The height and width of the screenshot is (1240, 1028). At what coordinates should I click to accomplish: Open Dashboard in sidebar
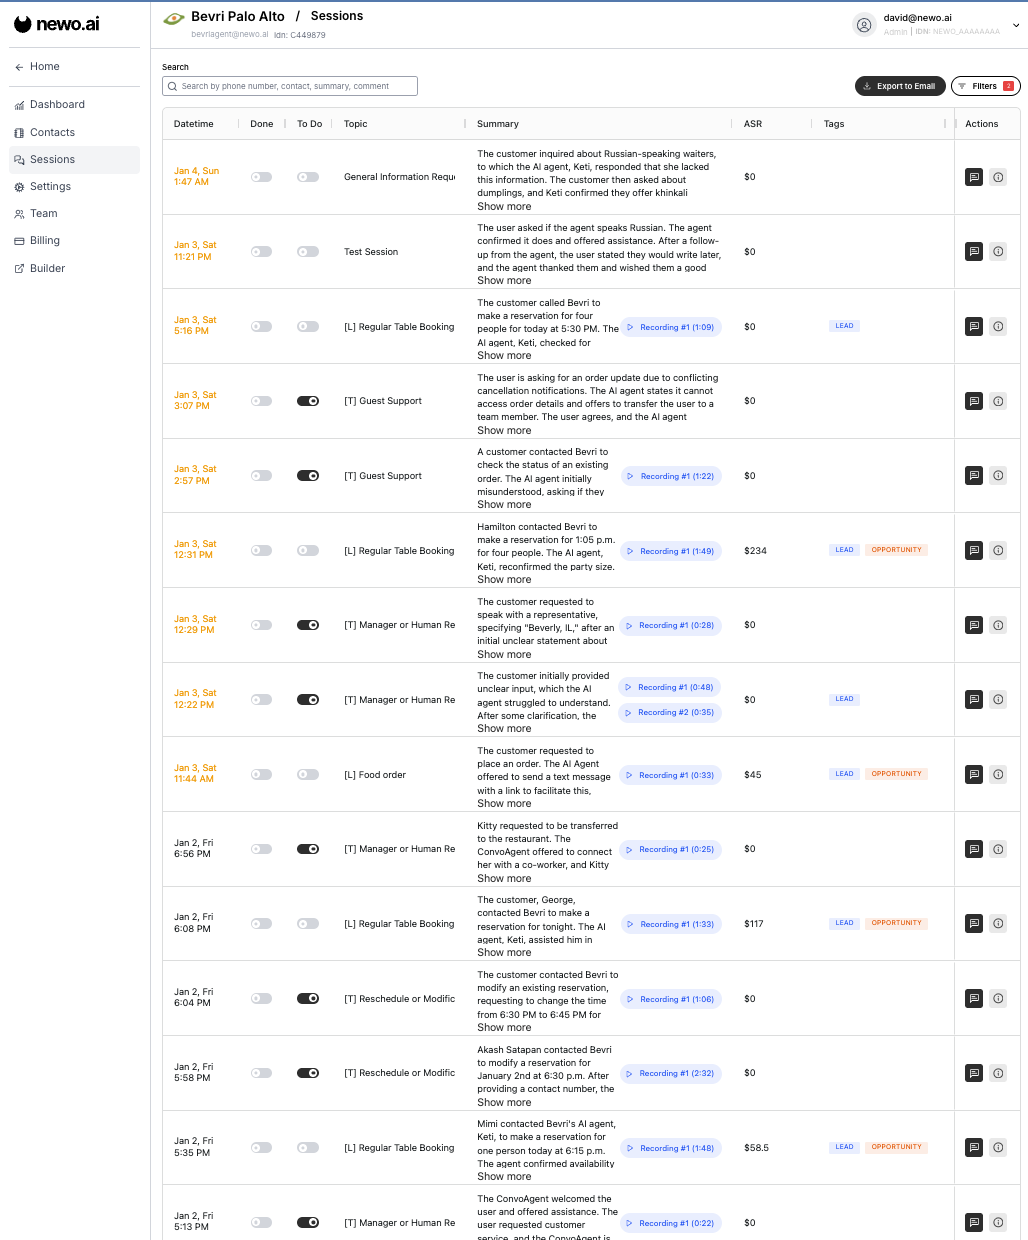coord(57,104)
